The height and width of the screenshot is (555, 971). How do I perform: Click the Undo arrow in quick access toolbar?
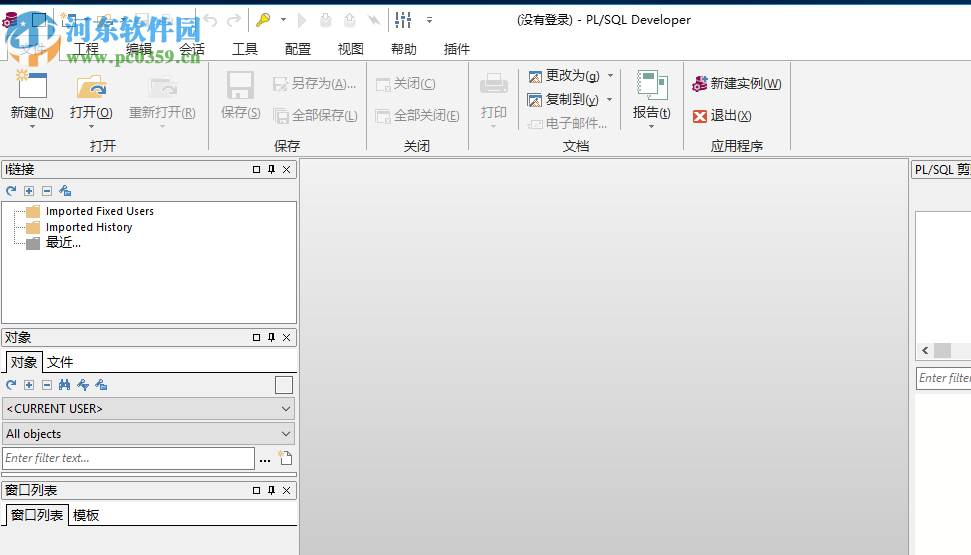(x=211, y=20)
